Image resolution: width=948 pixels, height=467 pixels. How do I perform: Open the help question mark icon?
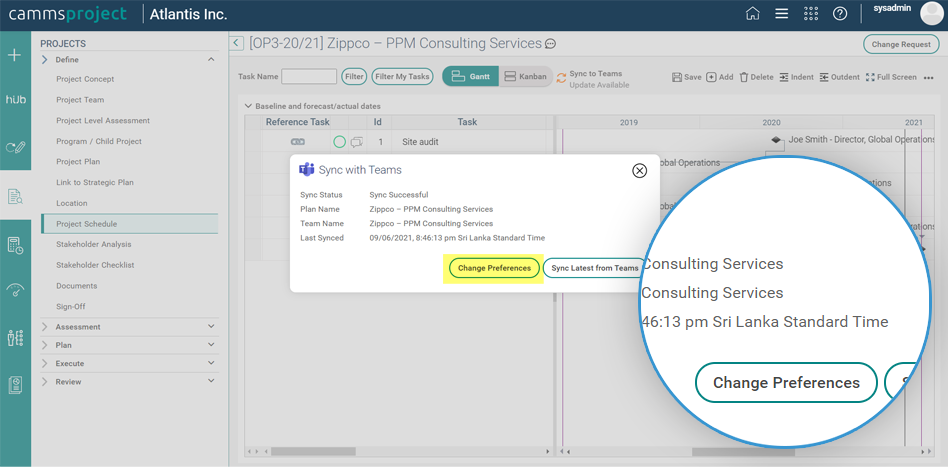pos(840,13)
